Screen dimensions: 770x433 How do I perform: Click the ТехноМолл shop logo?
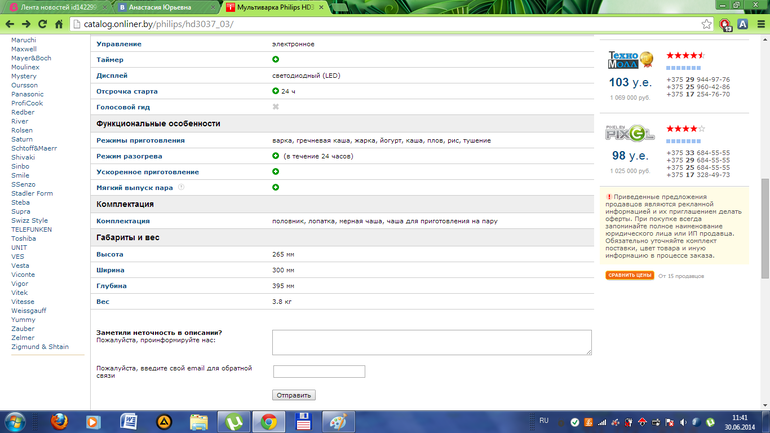pos(630,62)
